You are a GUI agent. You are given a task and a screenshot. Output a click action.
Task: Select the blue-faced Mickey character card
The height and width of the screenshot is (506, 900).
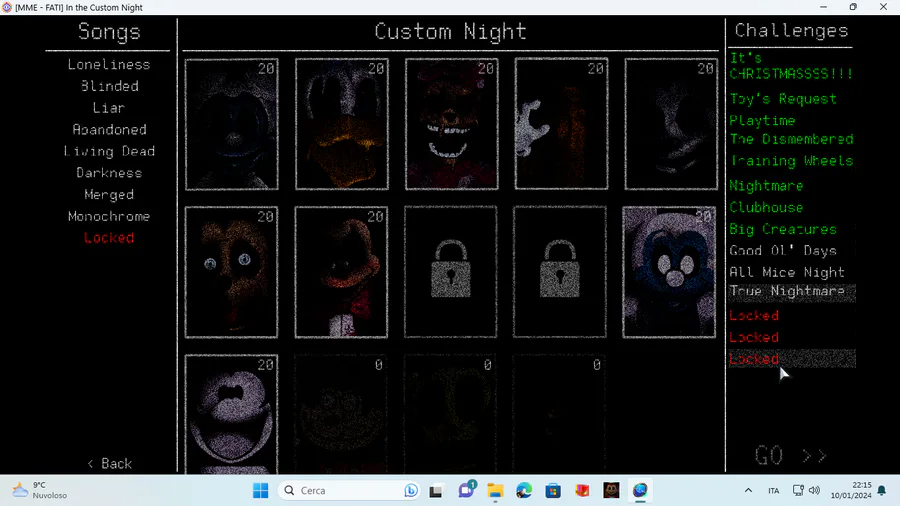(669, 272)
